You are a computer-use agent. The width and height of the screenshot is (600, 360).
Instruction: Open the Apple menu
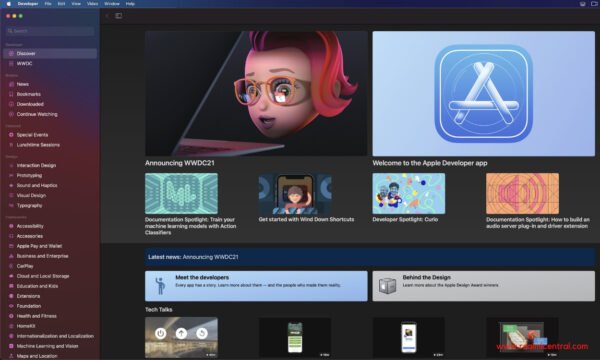tap(9, 4)
